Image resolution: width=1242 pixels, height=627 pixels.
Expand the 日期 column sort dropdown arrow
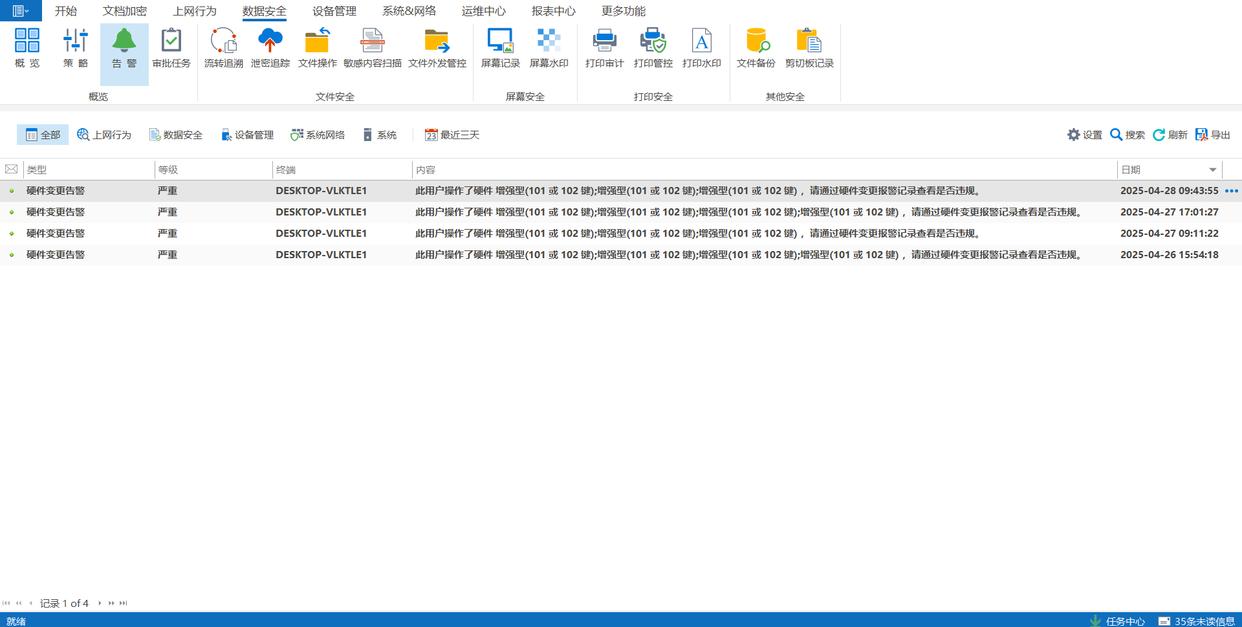coord(1213,170)
